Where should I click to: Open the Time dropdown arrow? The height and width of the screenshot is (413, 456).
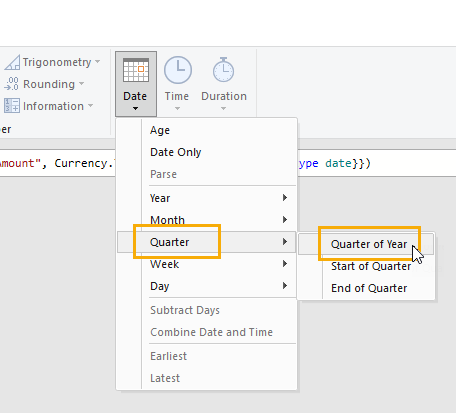[177, 108]
